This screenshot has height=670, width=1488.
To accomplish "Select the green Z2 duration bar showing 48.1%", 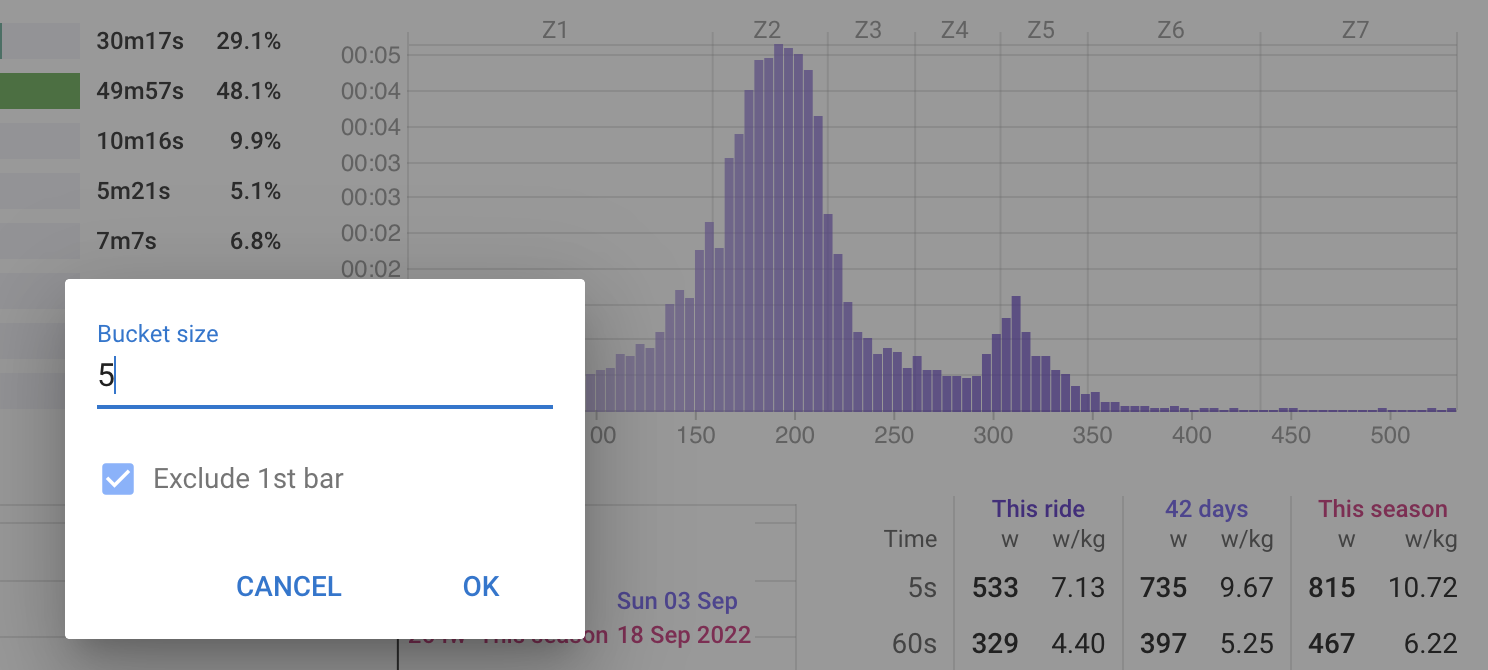I will click(x=40, y=90).
